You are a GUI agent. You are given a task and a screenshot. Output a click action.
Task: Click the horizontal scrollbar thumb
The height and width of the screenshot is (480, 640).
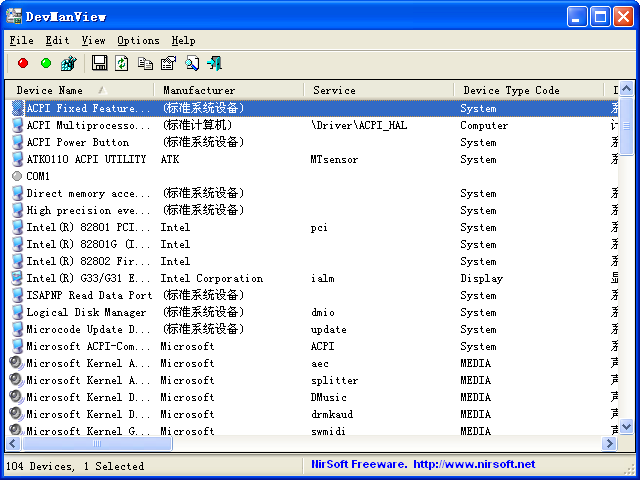[97, 443]
